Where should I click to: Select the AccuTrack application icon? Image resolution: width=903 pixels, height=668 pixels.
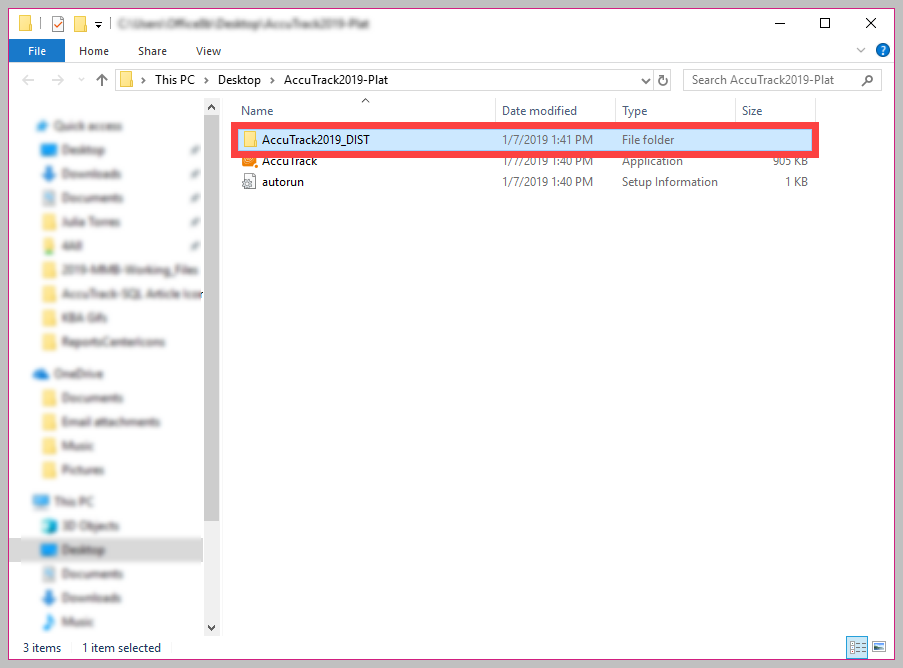(x=249, y=161)
